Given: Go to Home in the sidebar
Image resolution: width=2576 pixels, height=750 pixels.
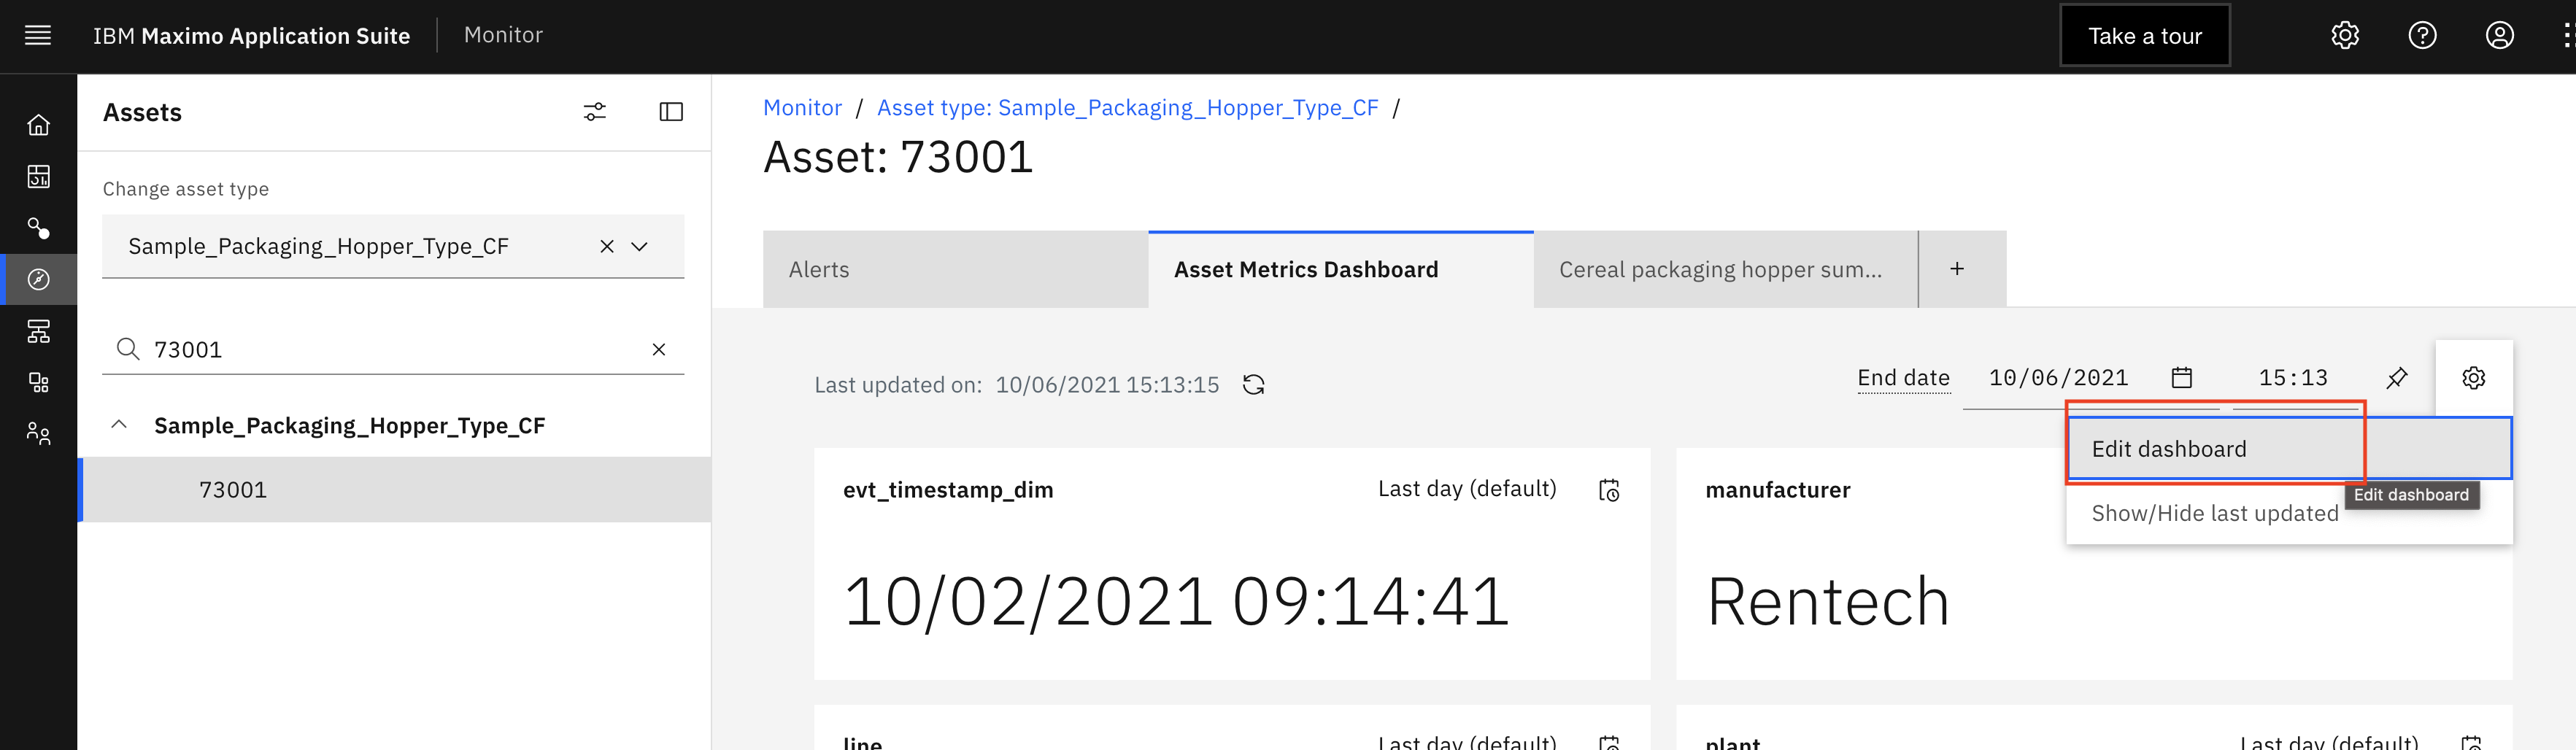Looking at the screenshot, I should [x=38, y=125].
